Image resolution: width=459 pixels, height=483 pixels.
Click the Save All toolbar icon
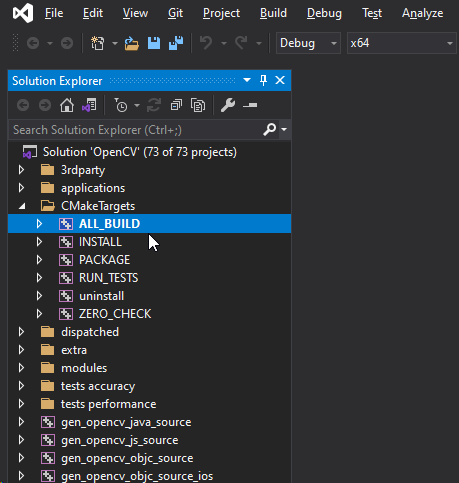pyautogui.click(x=176, y=43)
